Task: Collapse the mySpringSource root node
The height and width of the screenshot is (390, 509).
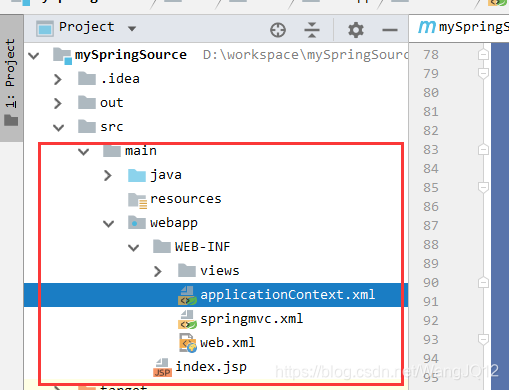Action: pos(34,55)
